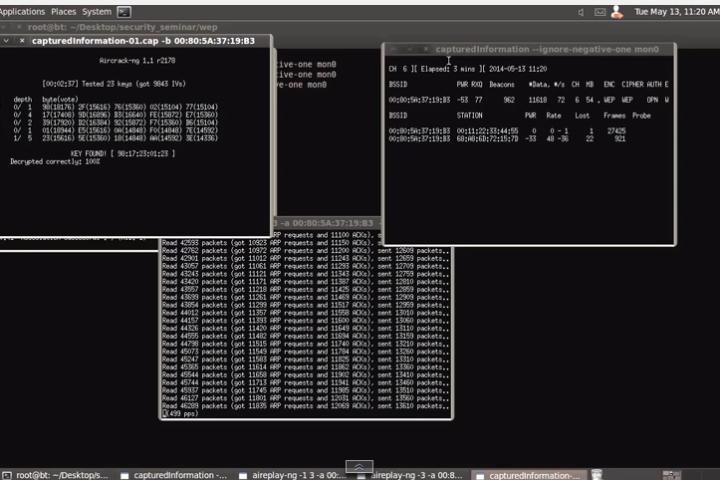Switch to aireplay-ng -1 3 -a taskbar window

292,475
